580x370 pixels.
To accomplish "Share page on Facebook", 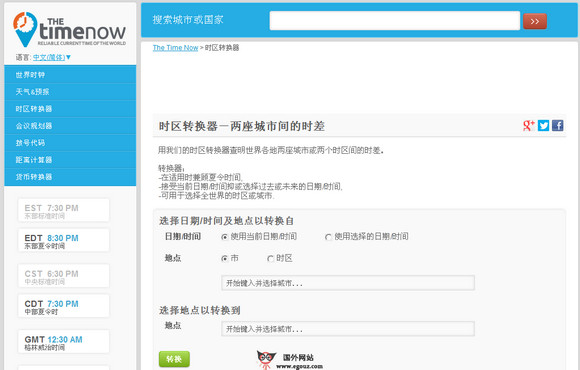I will point(558,125).
